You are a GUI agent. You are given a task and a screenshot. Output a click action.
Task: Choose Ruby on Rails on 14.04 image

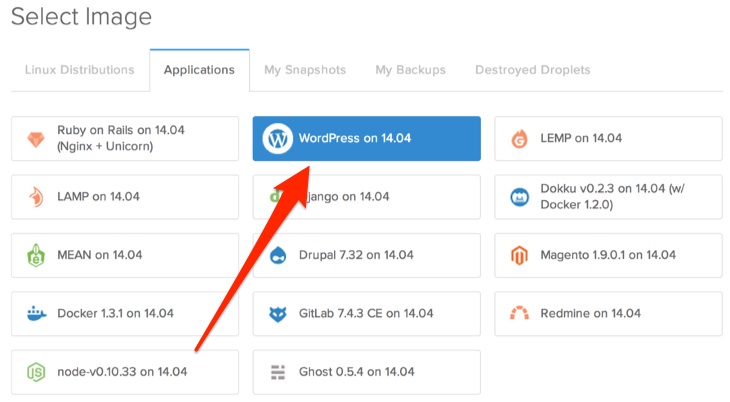[125, 138]
